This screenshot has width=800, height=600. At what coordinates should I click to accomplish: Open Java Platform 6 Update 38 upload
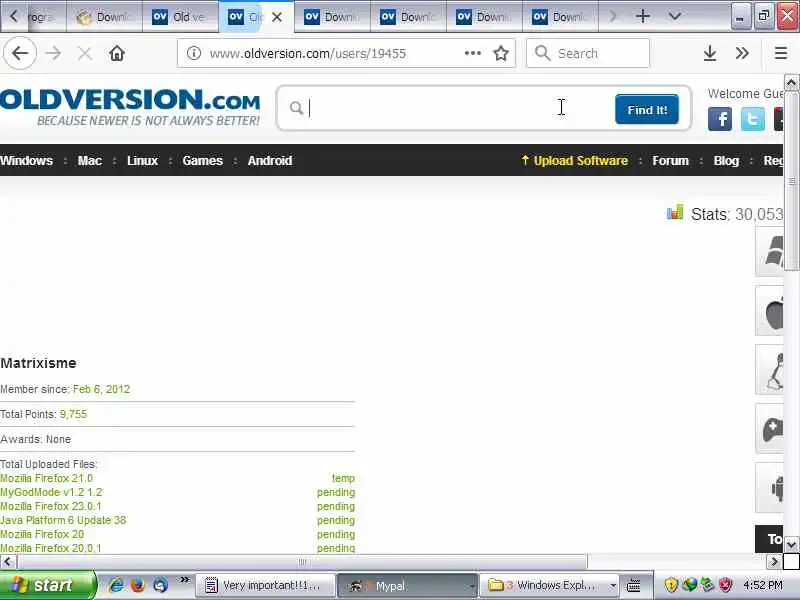tap(63, 520)
